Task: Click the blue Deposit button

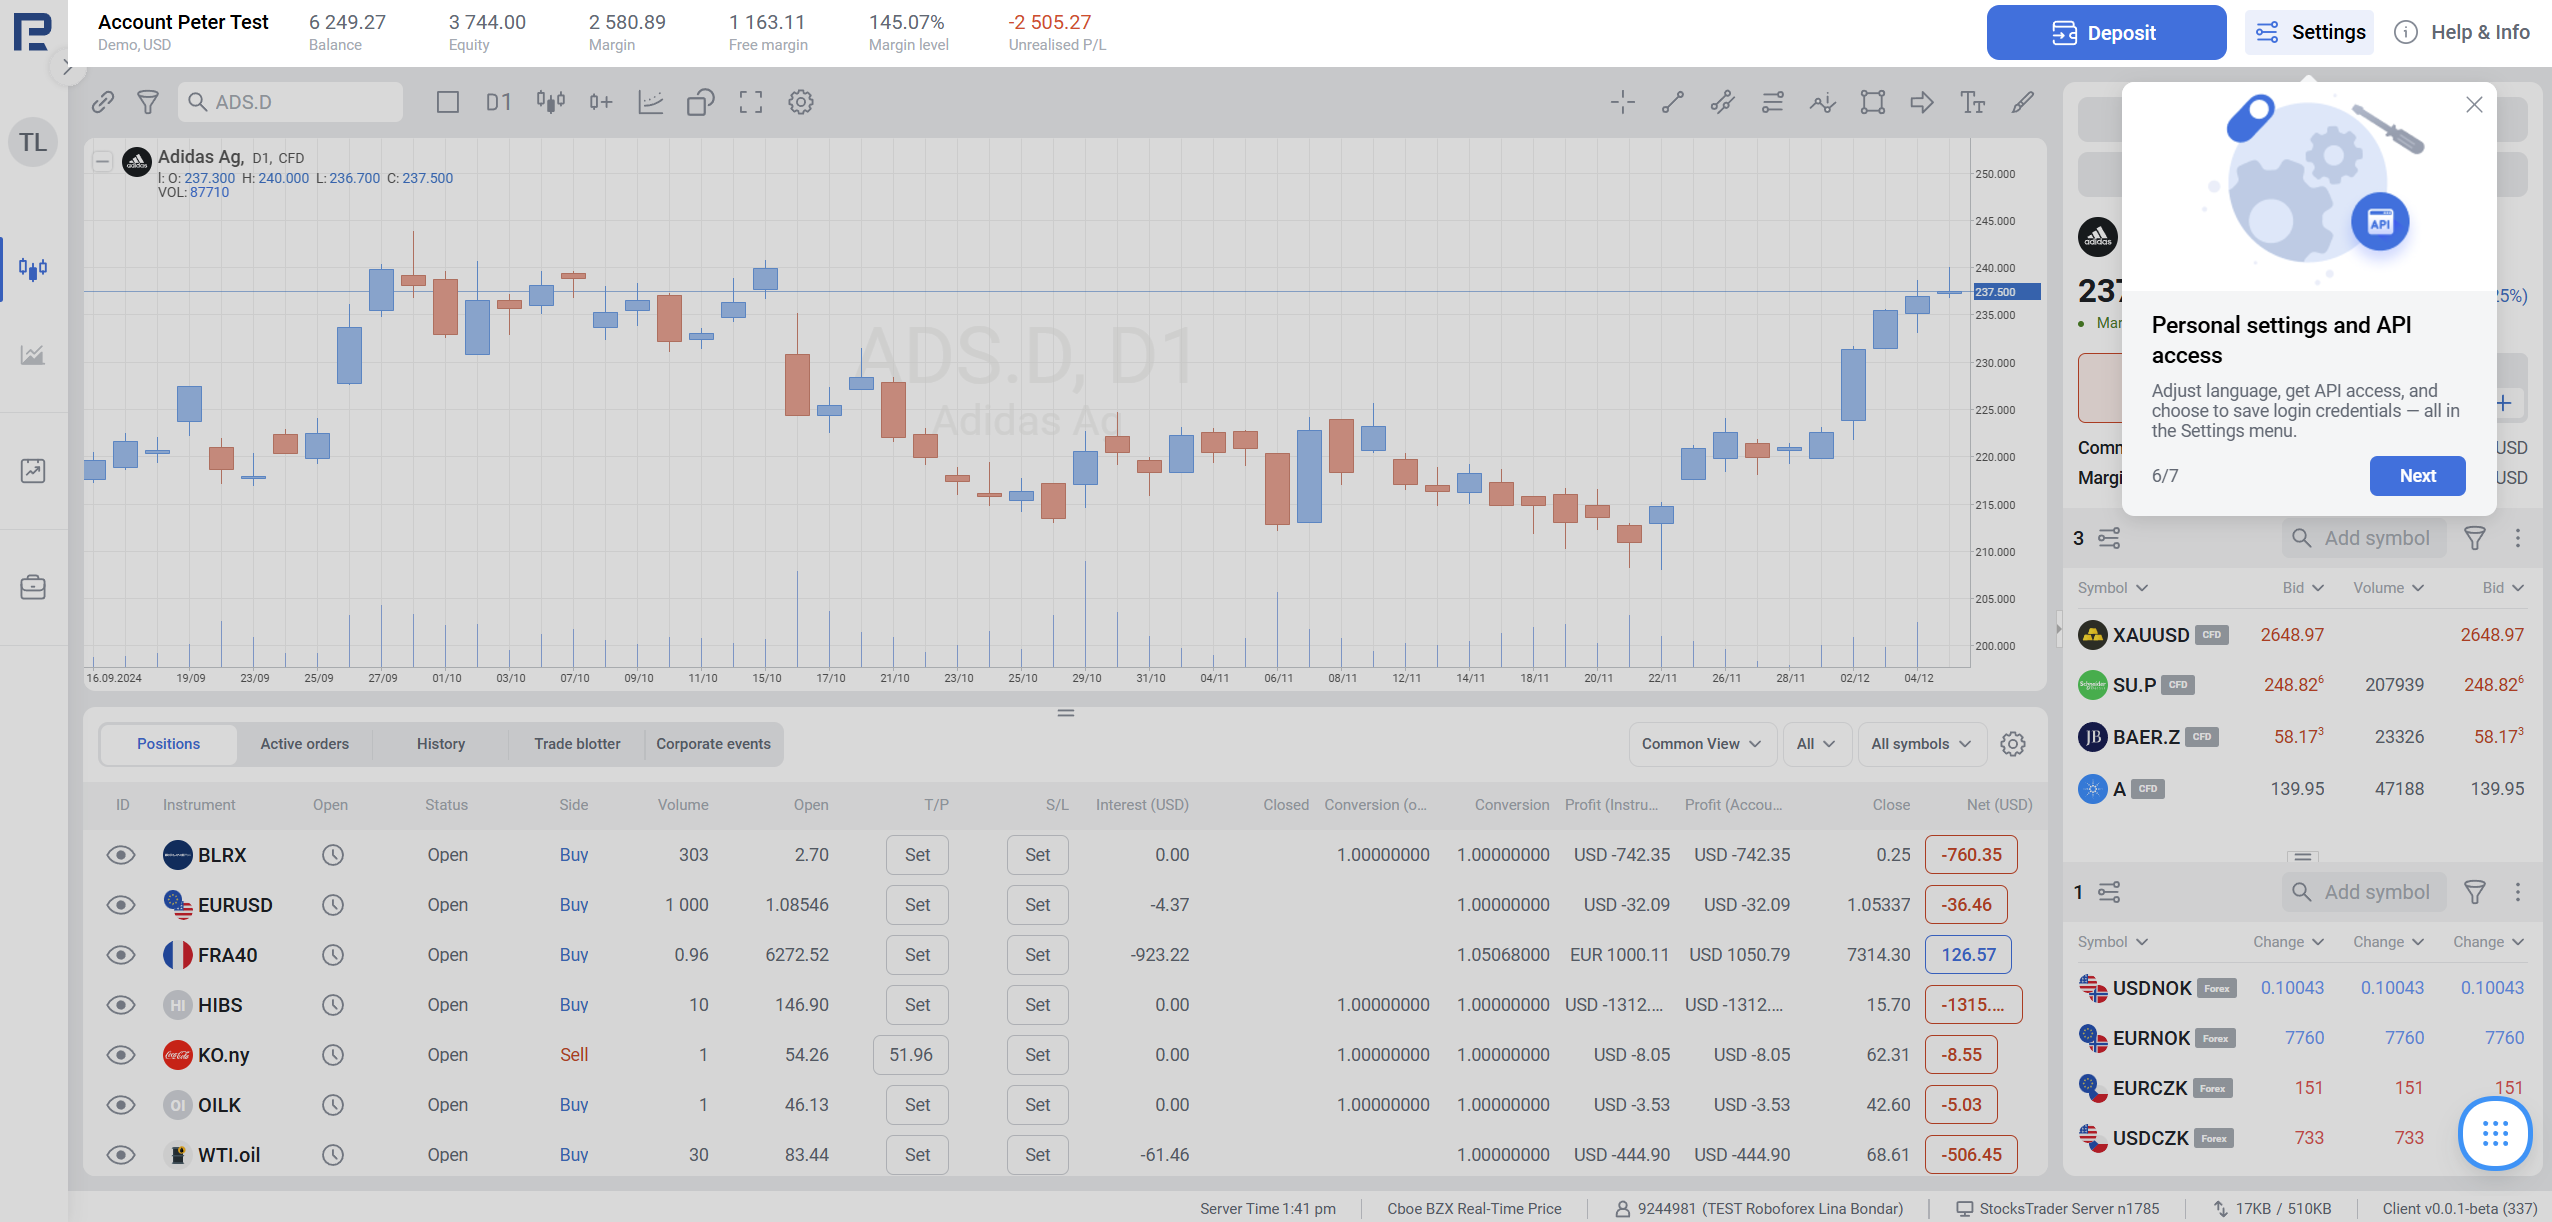Action: click(x=2106, y=33)
